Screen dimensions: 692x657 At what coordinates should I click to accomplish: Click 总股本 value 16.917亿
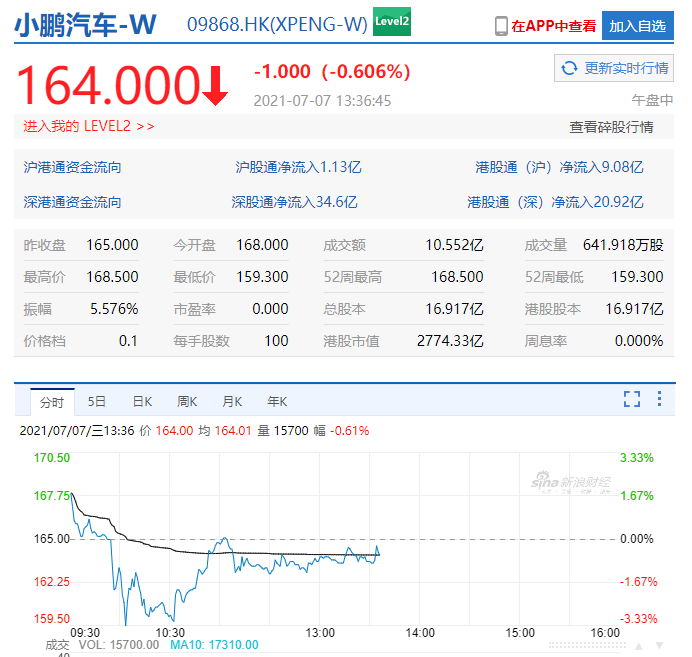pos(454,309)
